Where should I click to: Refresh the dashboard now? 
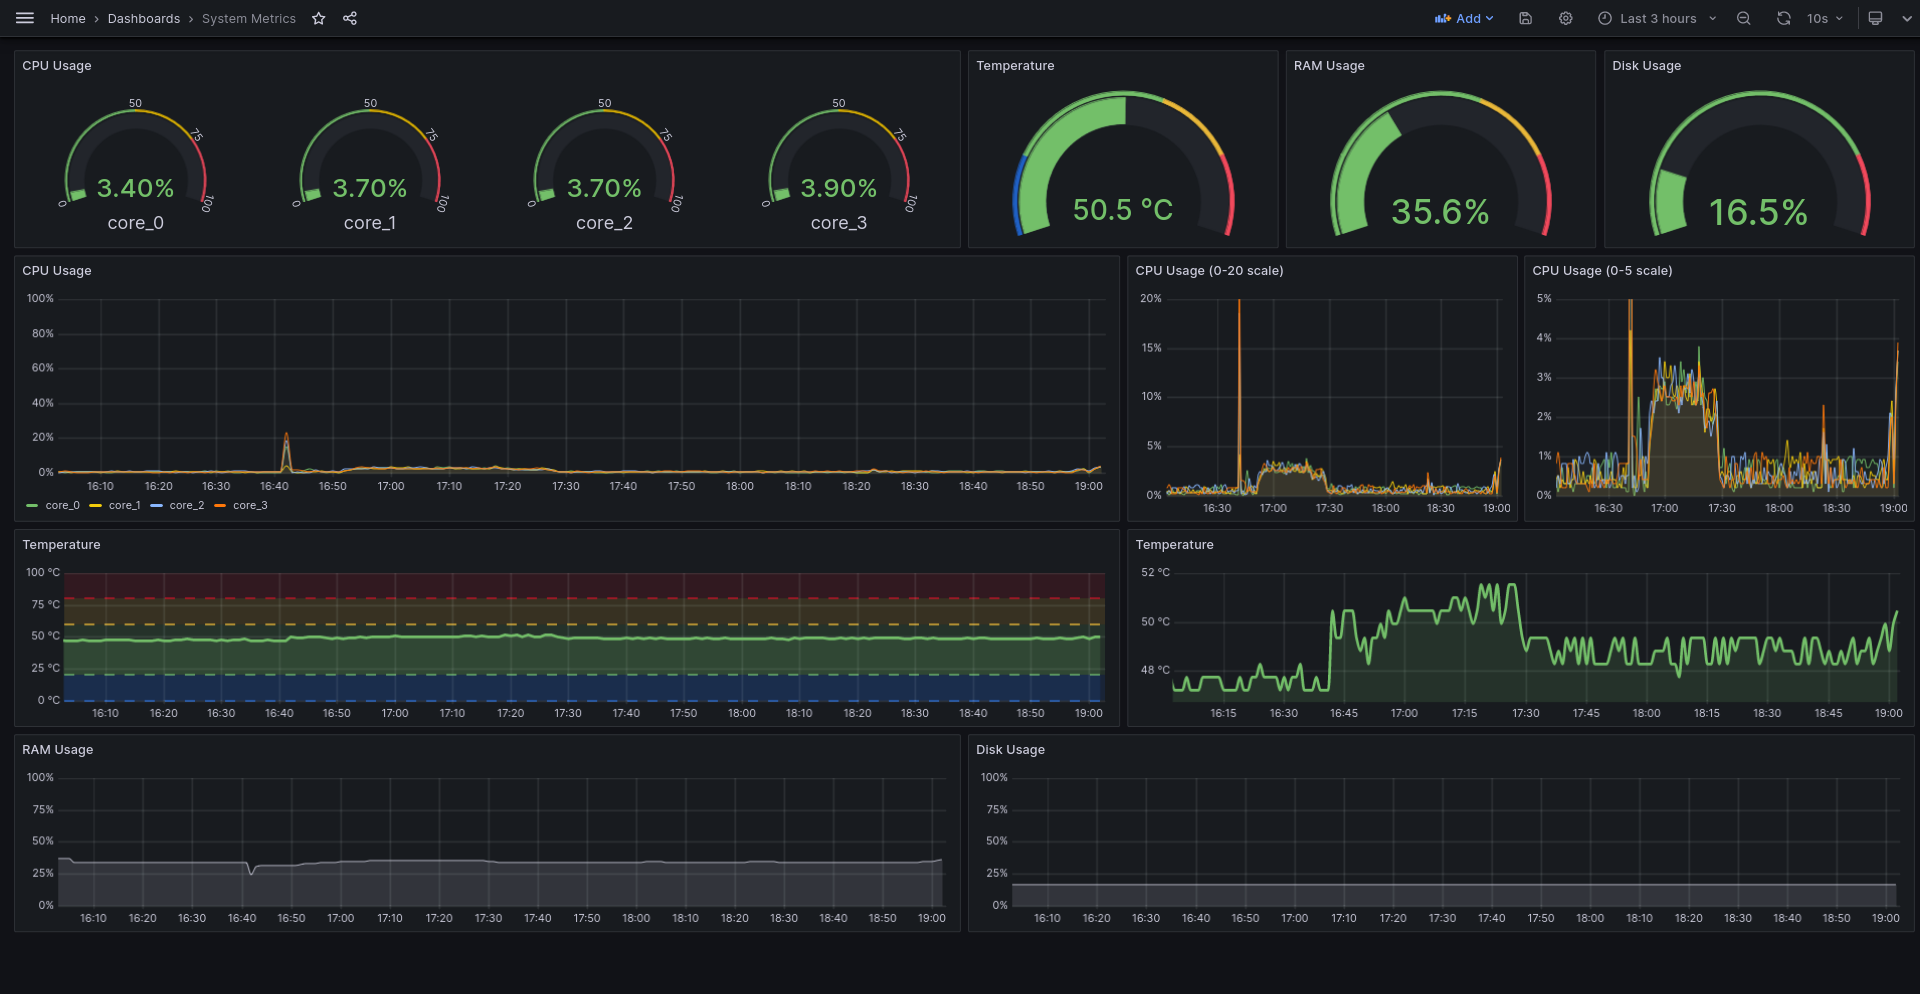coord(1783,18)
